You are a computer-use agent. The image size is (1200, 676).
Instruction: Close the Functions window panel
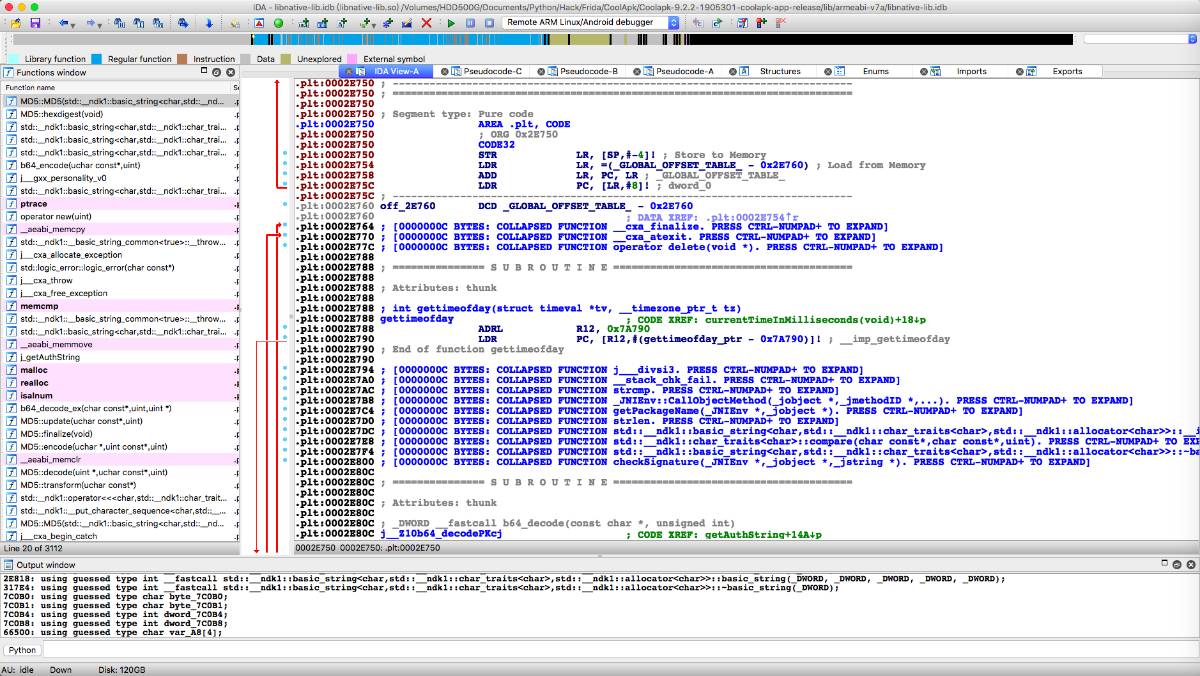(x=230, y=72)
